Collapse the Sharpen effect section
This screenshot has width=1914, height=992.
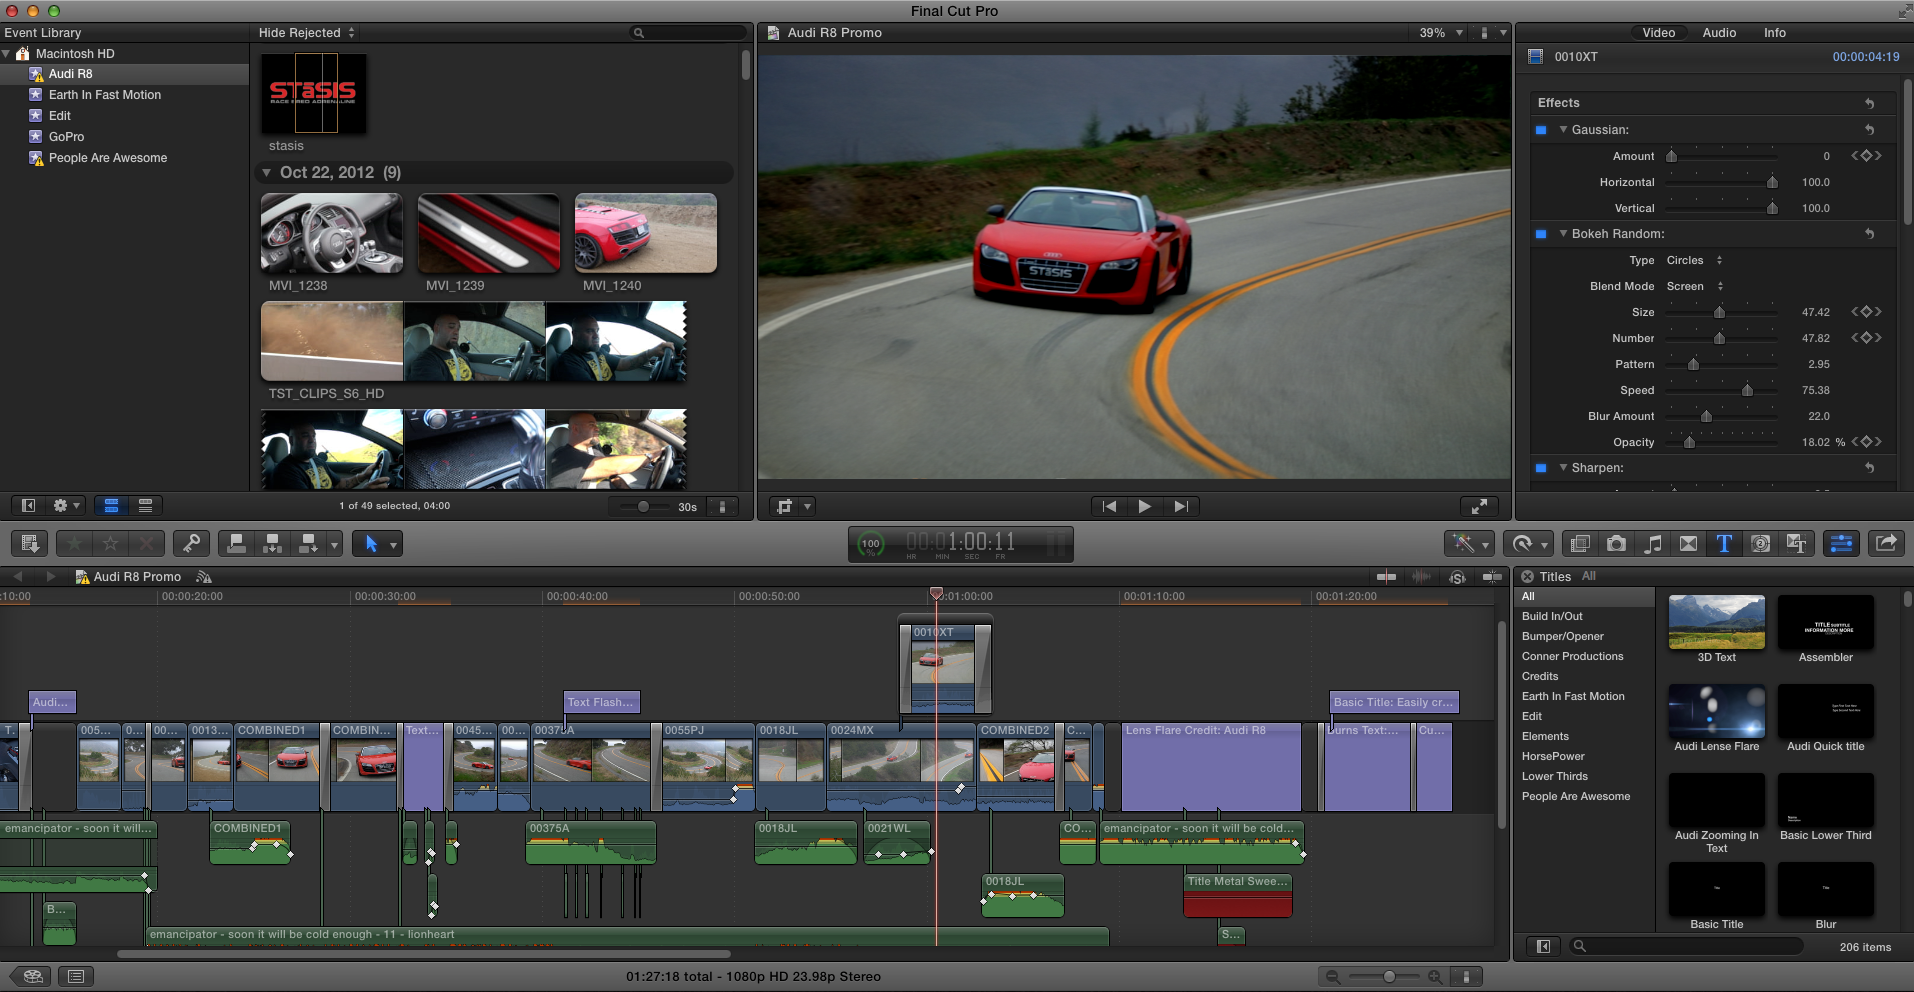click(1563, 468)
